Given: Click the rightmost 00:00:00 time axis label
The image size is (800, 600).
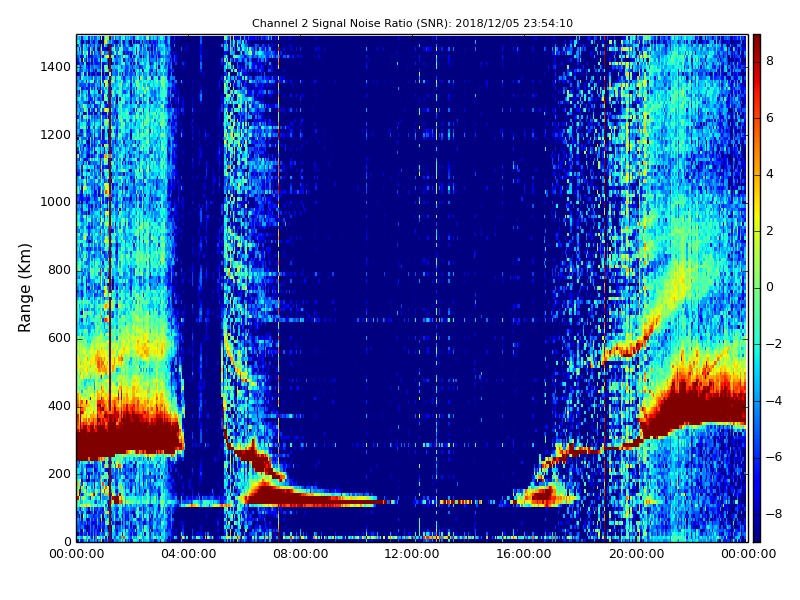Looking at the screenshot, I should pos(748,554).
